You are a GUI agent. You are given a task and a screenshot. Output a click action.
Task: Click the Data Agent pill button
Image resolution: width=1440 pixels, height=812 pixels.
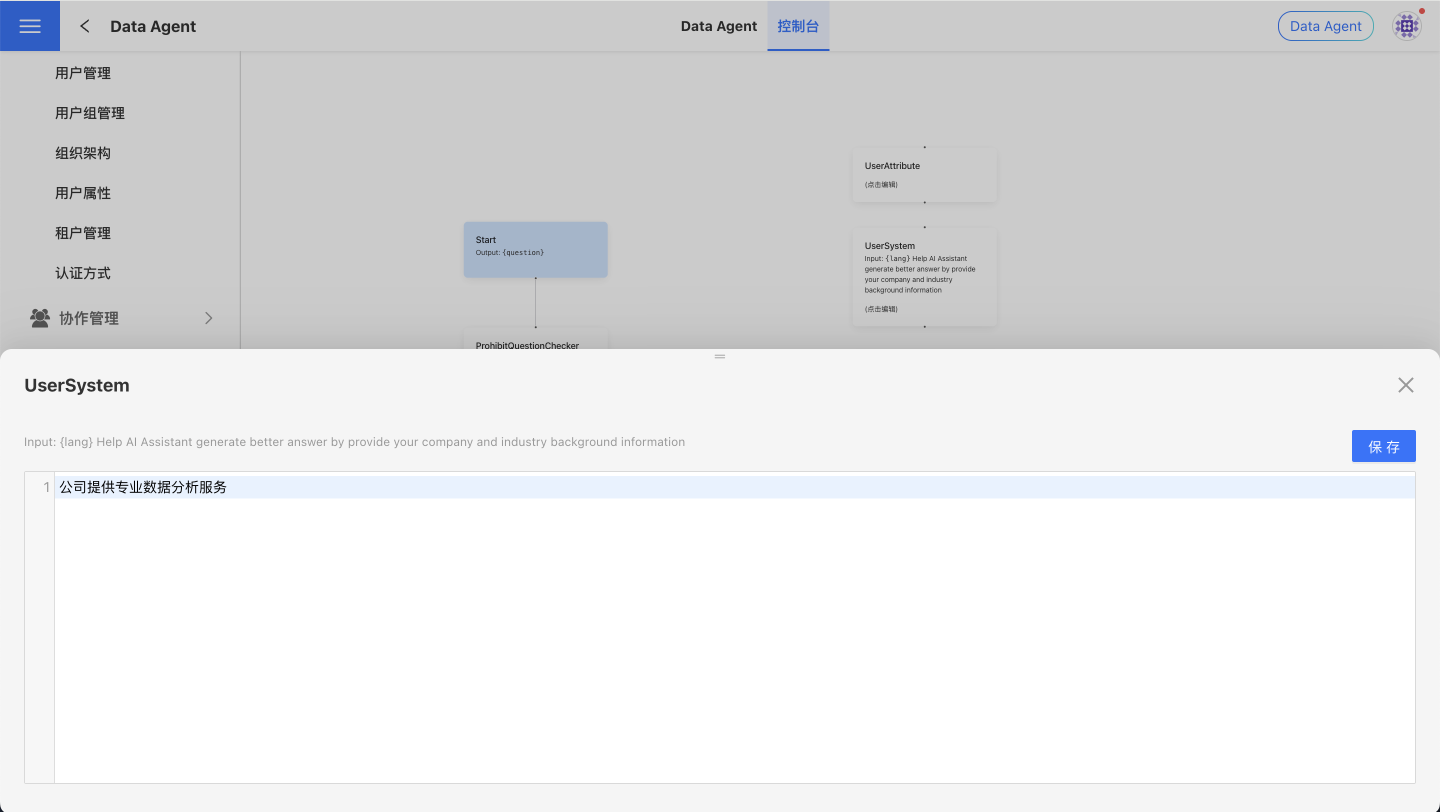pos(1325,26)
